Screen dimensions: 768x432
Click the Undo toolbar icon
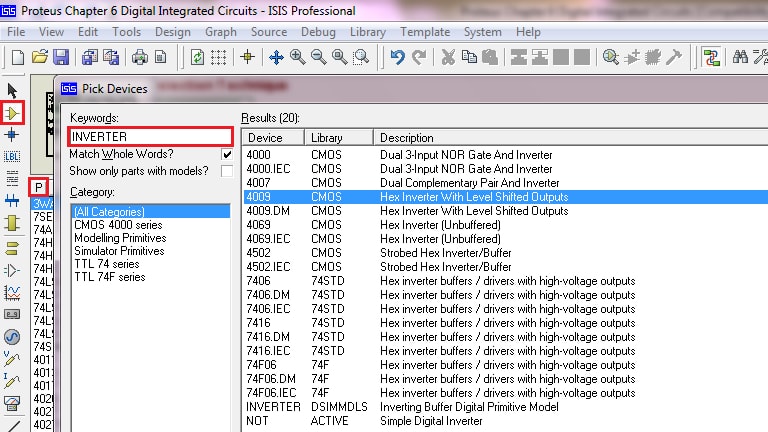(398, 57)
